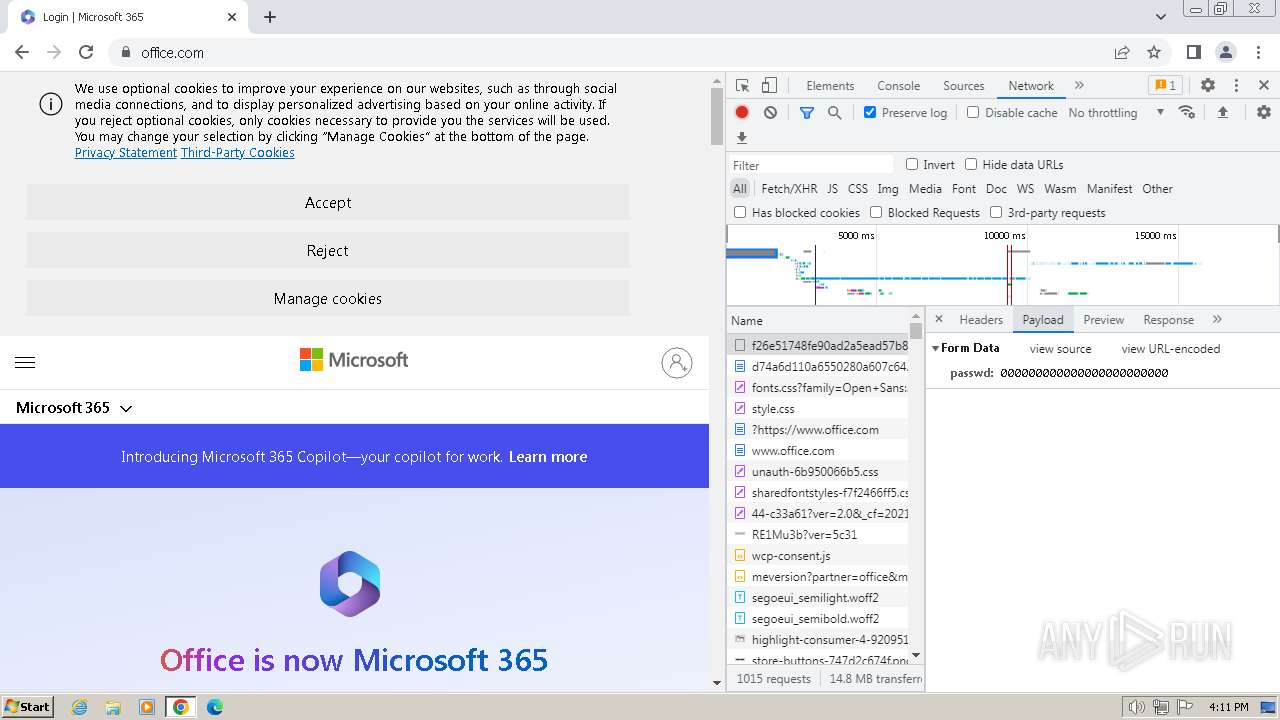Enable Hide data URLs

(971, 164)
